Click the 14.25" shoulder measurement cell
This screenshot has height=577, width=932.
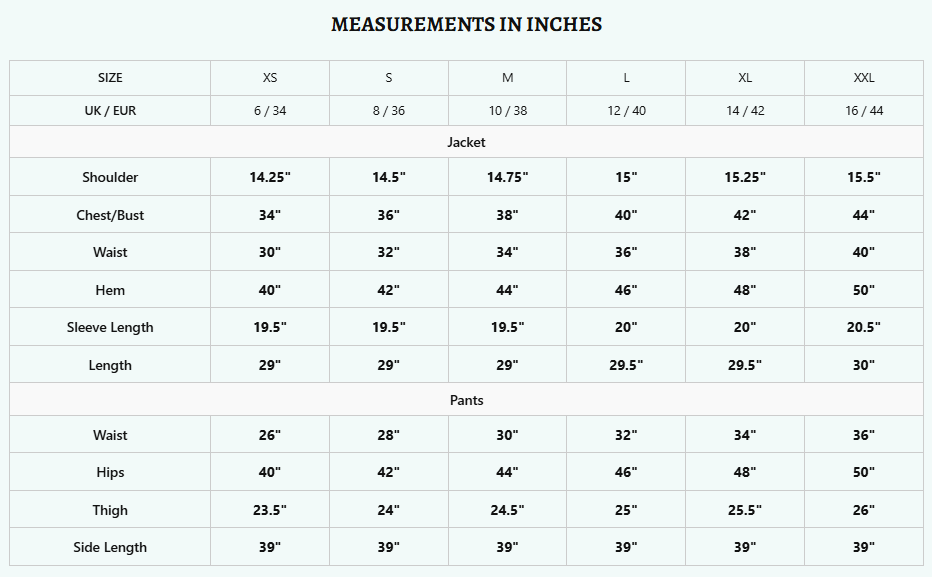(x=270, y=177)
